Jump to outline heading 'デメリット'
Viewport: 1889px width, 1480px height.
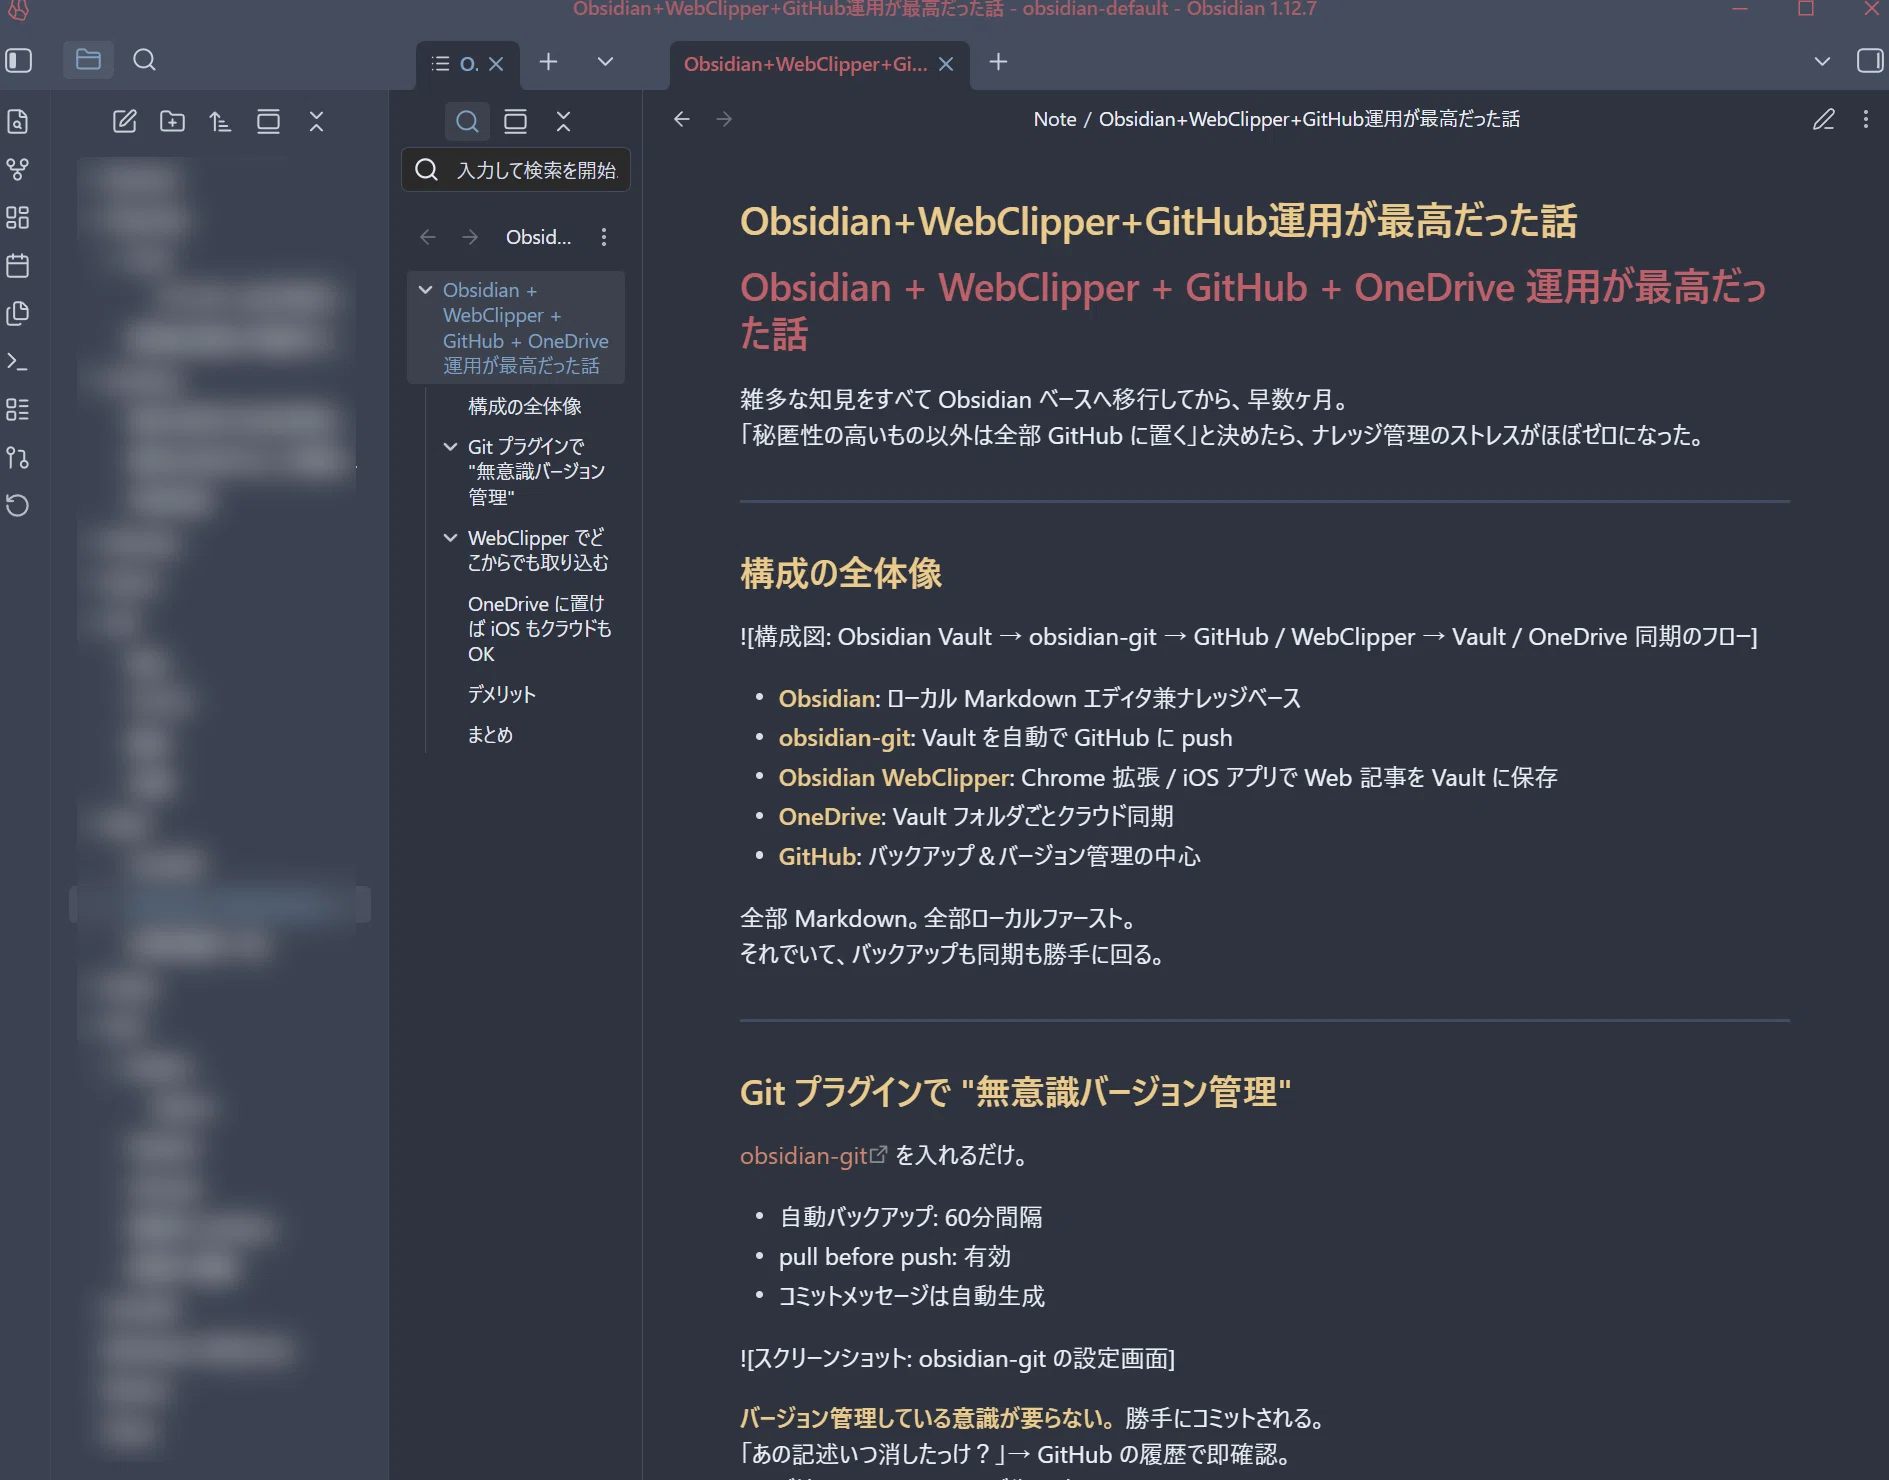point(502,694)
